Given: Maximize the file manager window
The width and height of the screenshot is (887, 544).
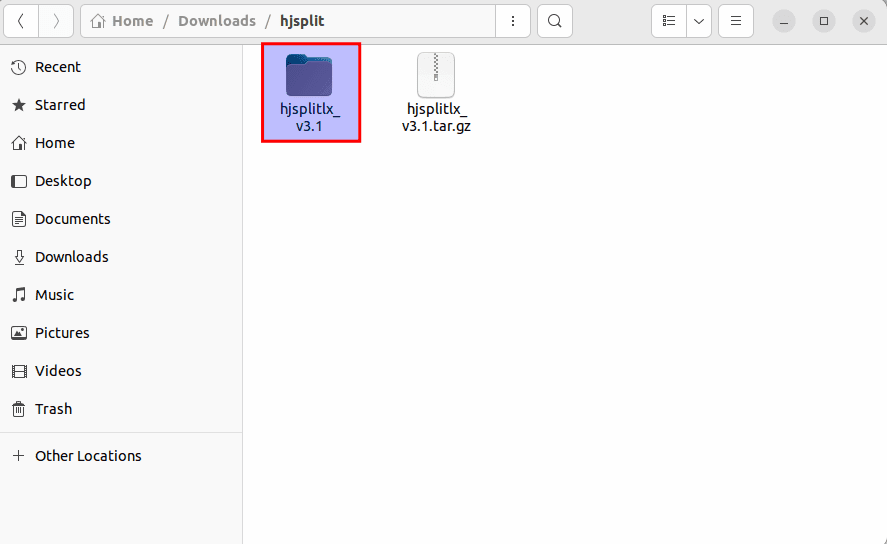Looking at the screenshot, I should 824,21.
